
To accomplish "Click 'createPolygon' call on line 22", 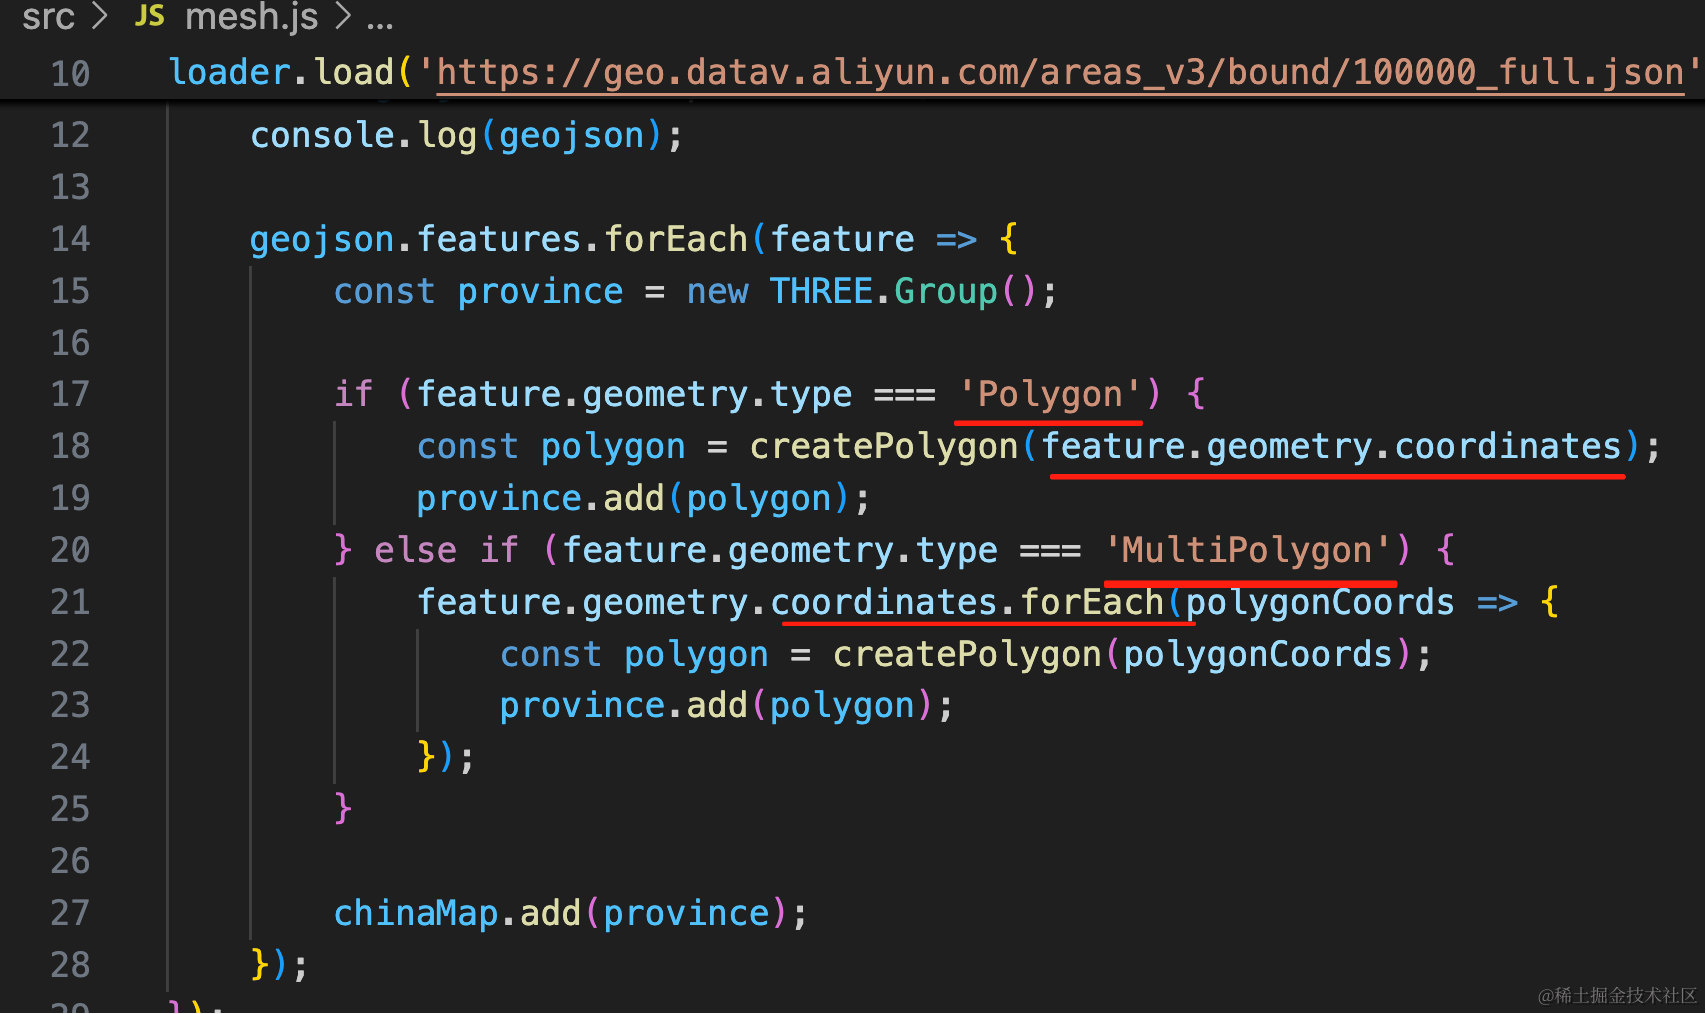I will pyautogui.click(x=967, y=654).
